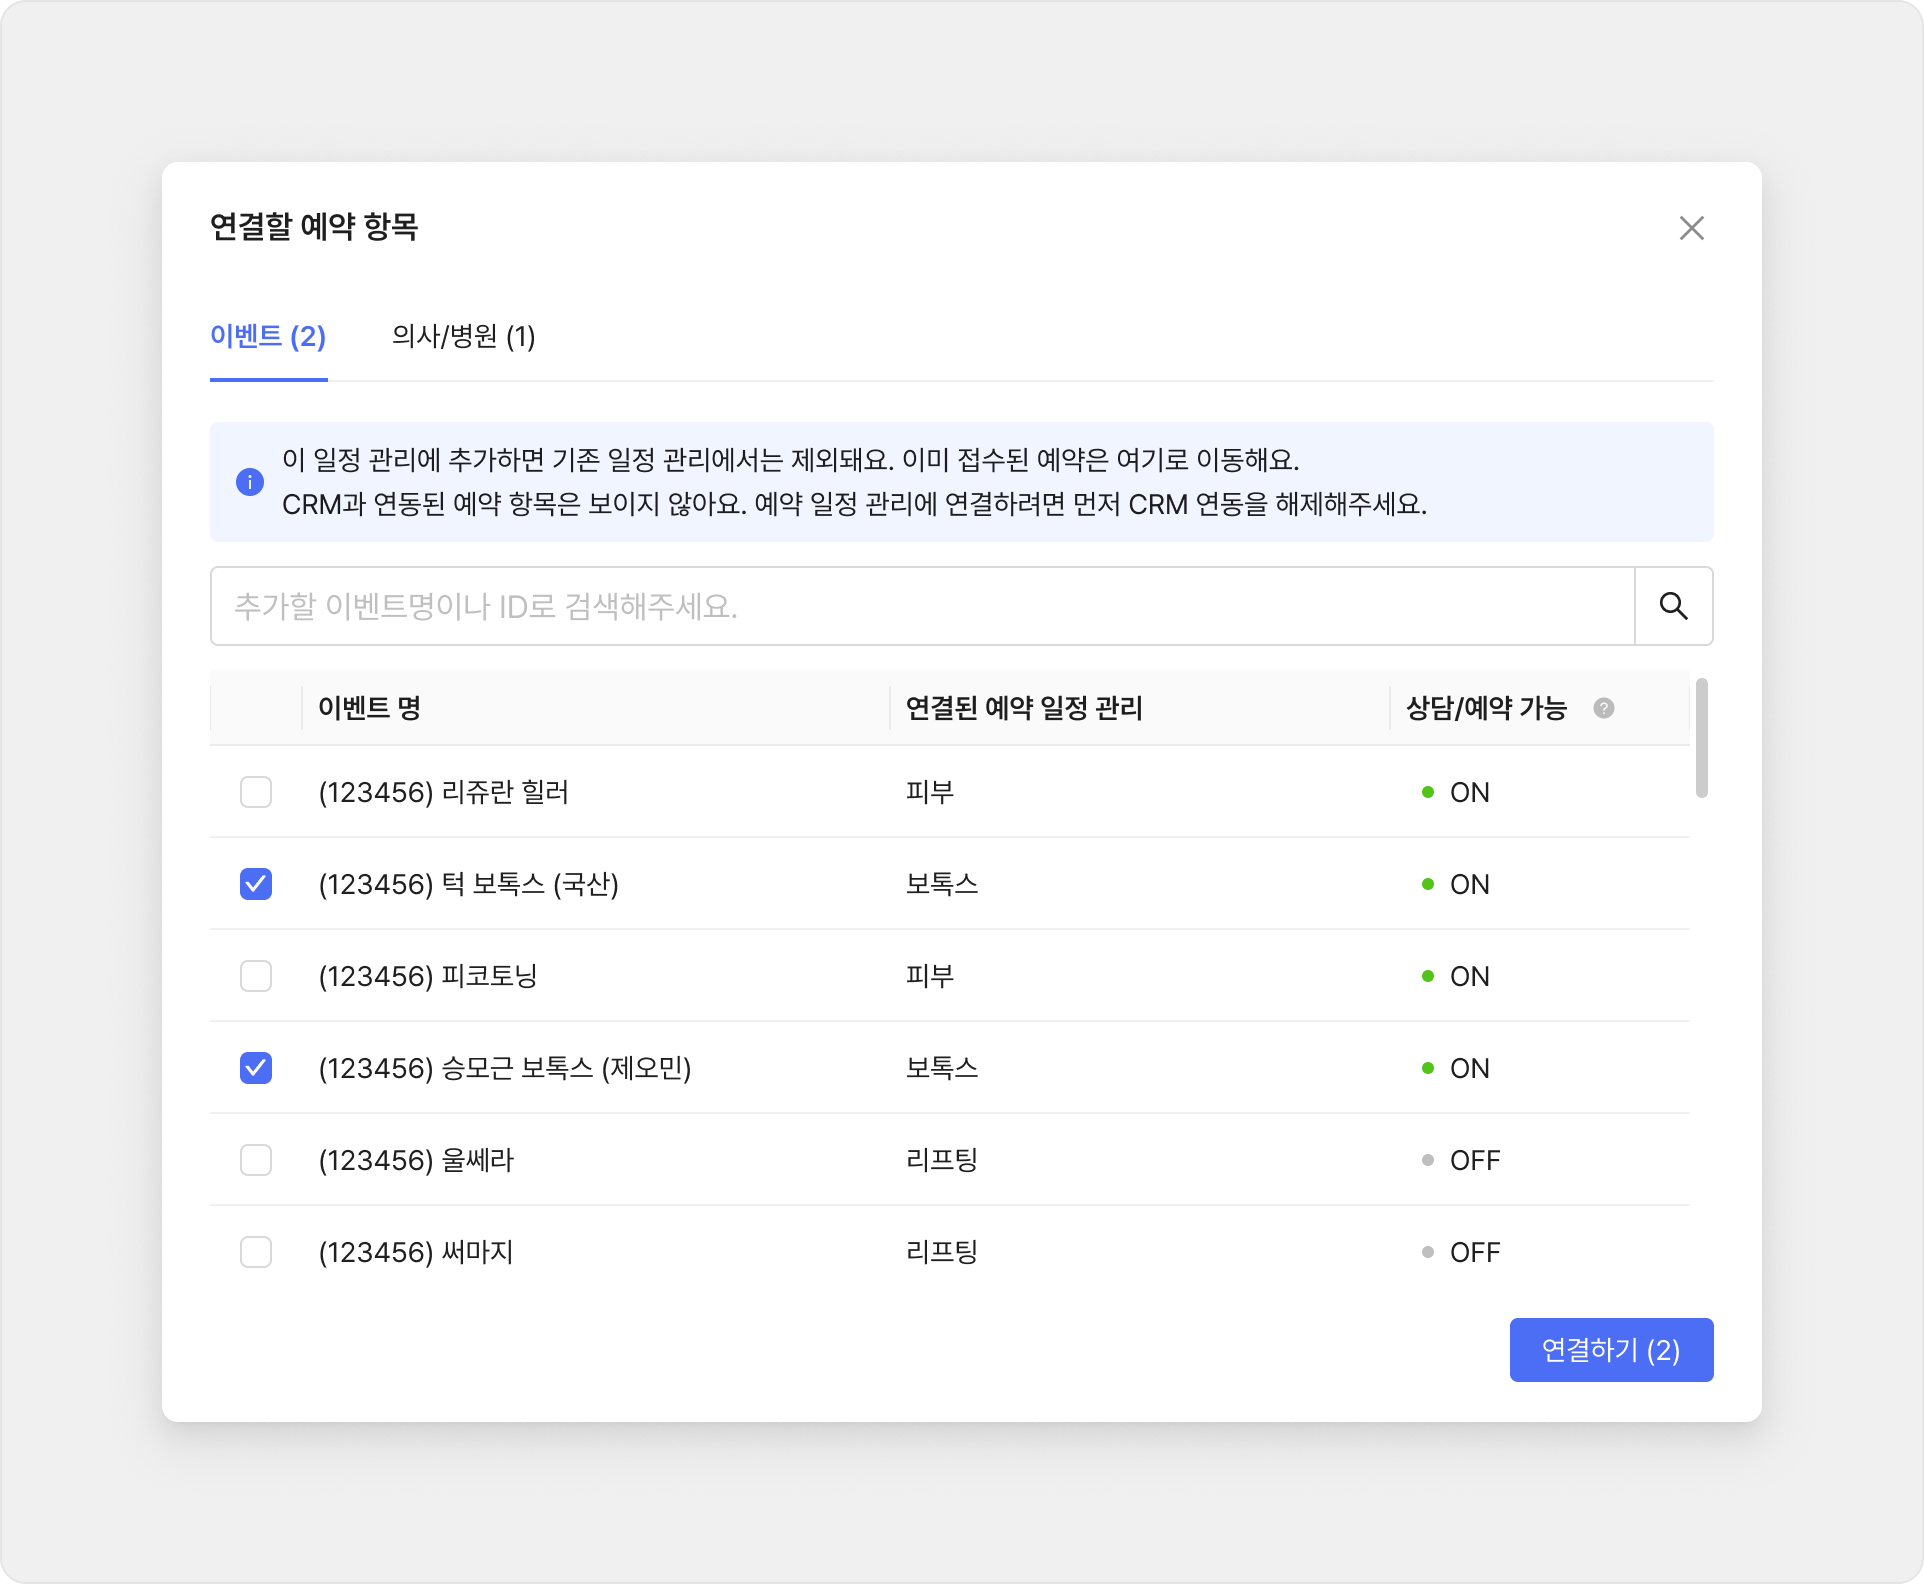This screenshot has height=1584, width=1924.
Task: Click the 이벤트 명 column header
Action: (x=369, y=708)
